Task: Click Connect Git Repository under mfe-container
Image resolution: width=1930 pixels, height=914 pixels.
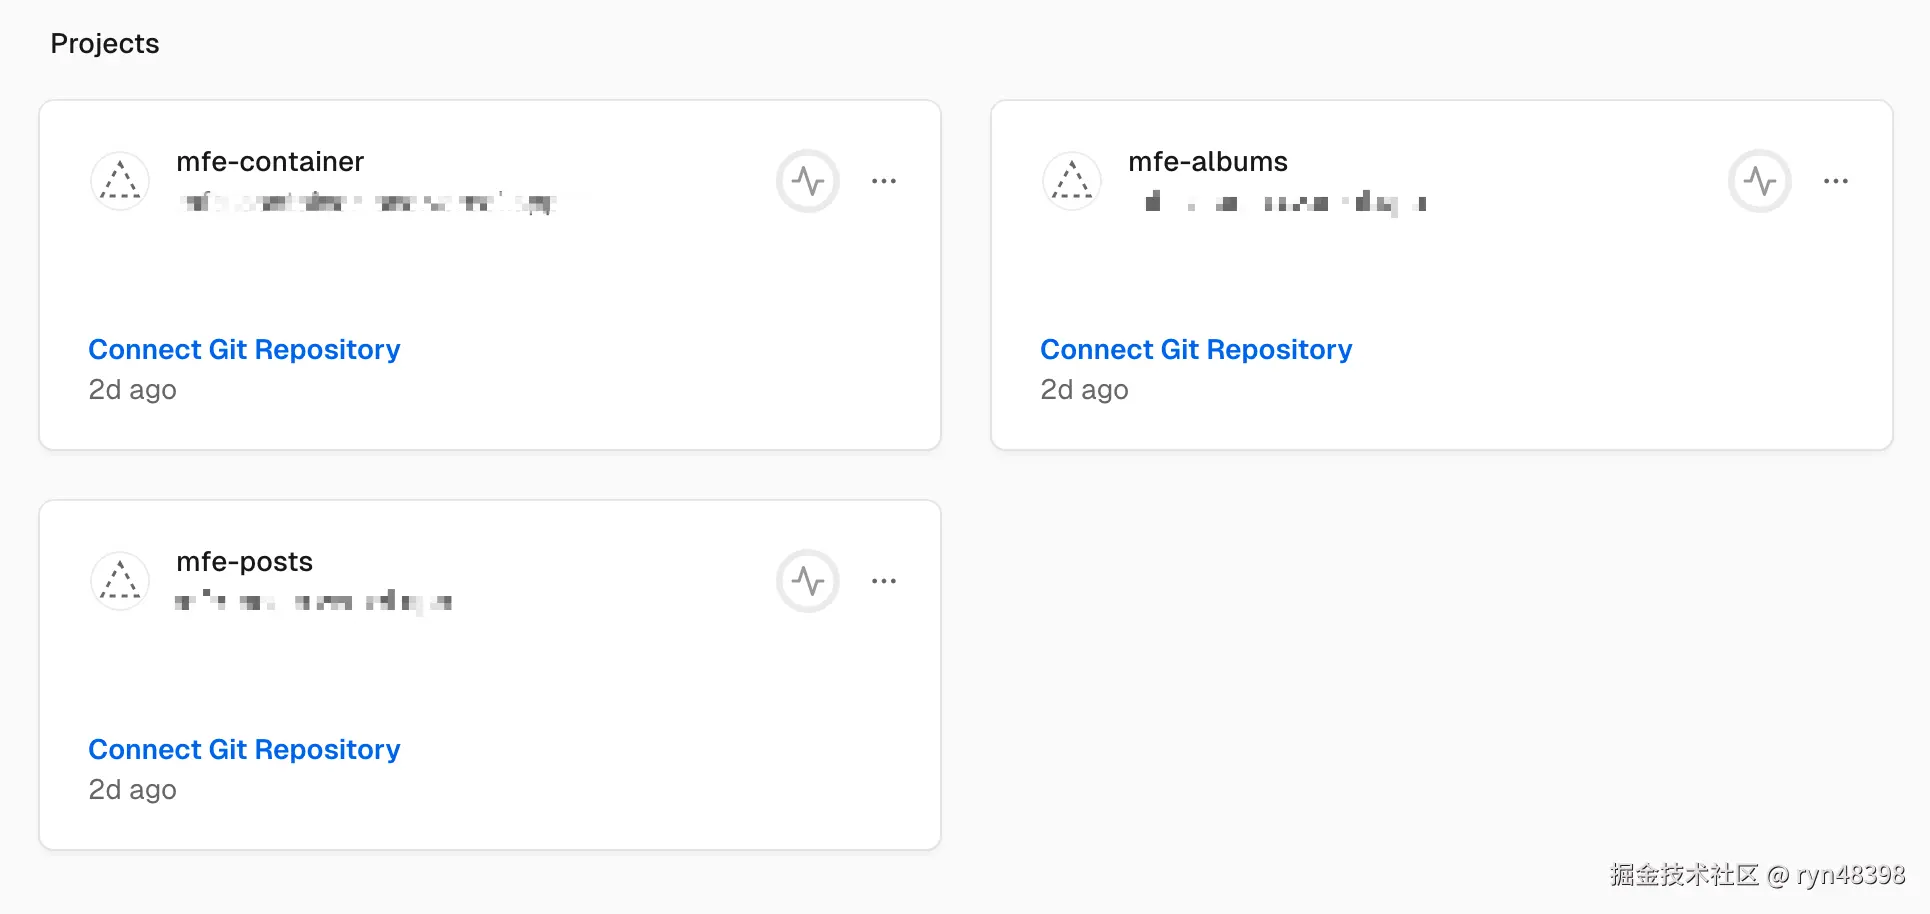Action: tap(244, 349)
